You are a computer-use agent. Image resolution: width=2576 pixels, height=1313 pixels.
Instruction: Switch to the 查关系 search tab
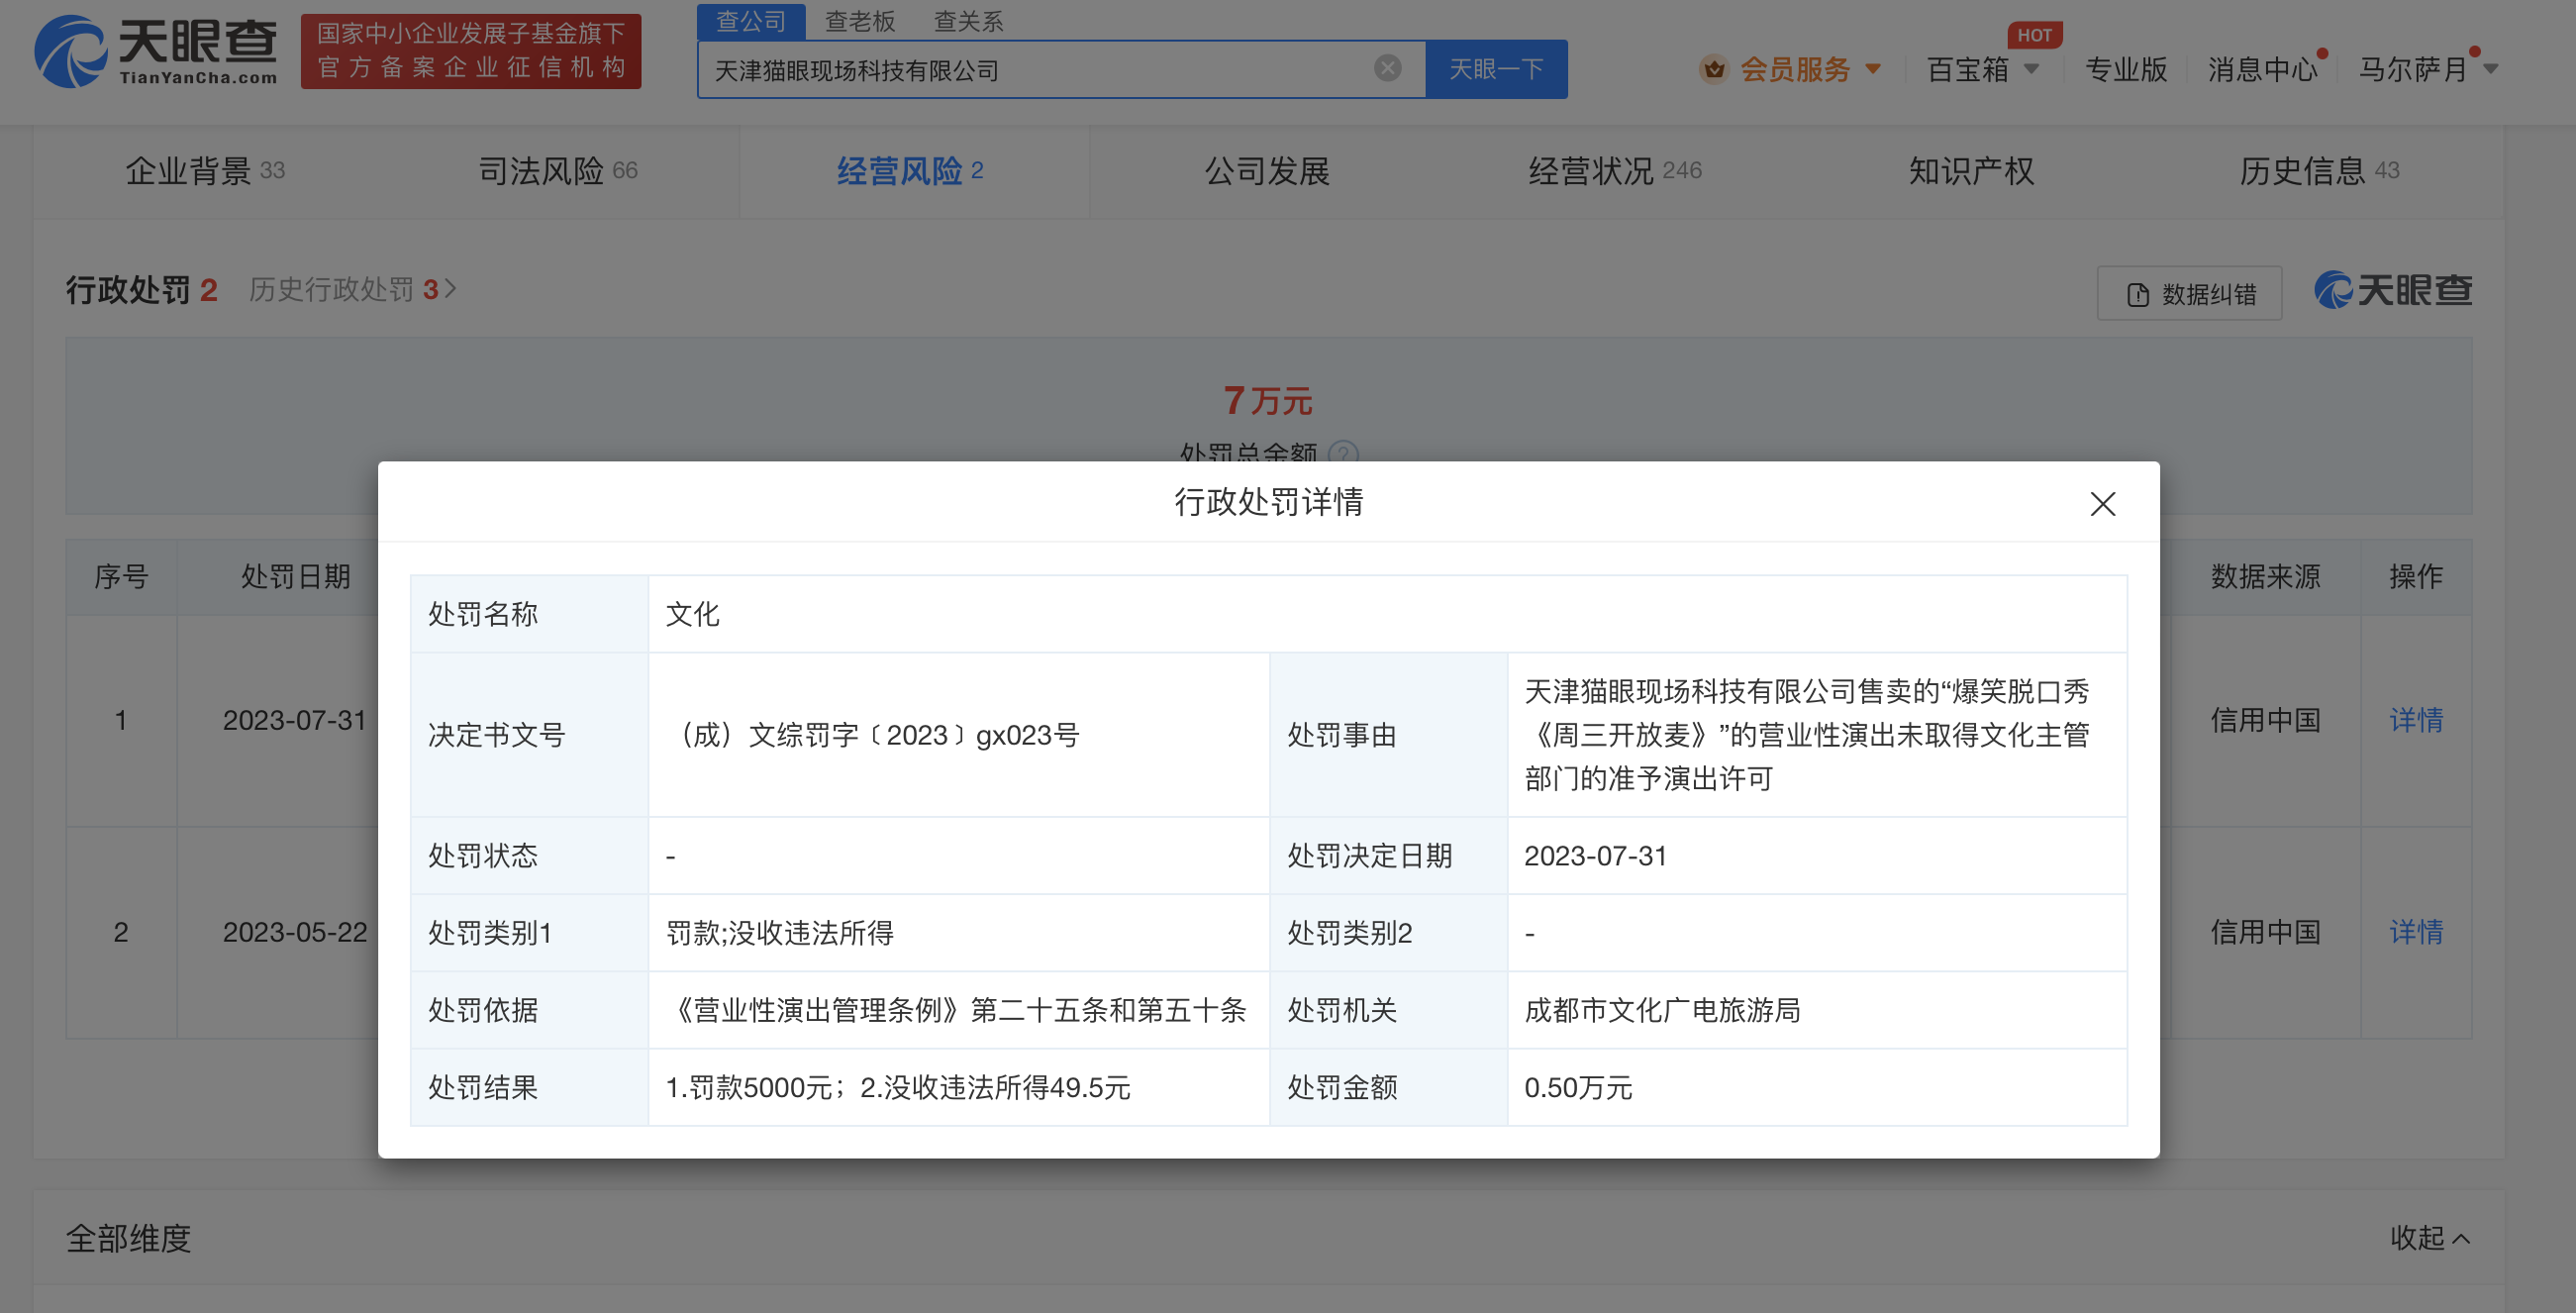968,21
